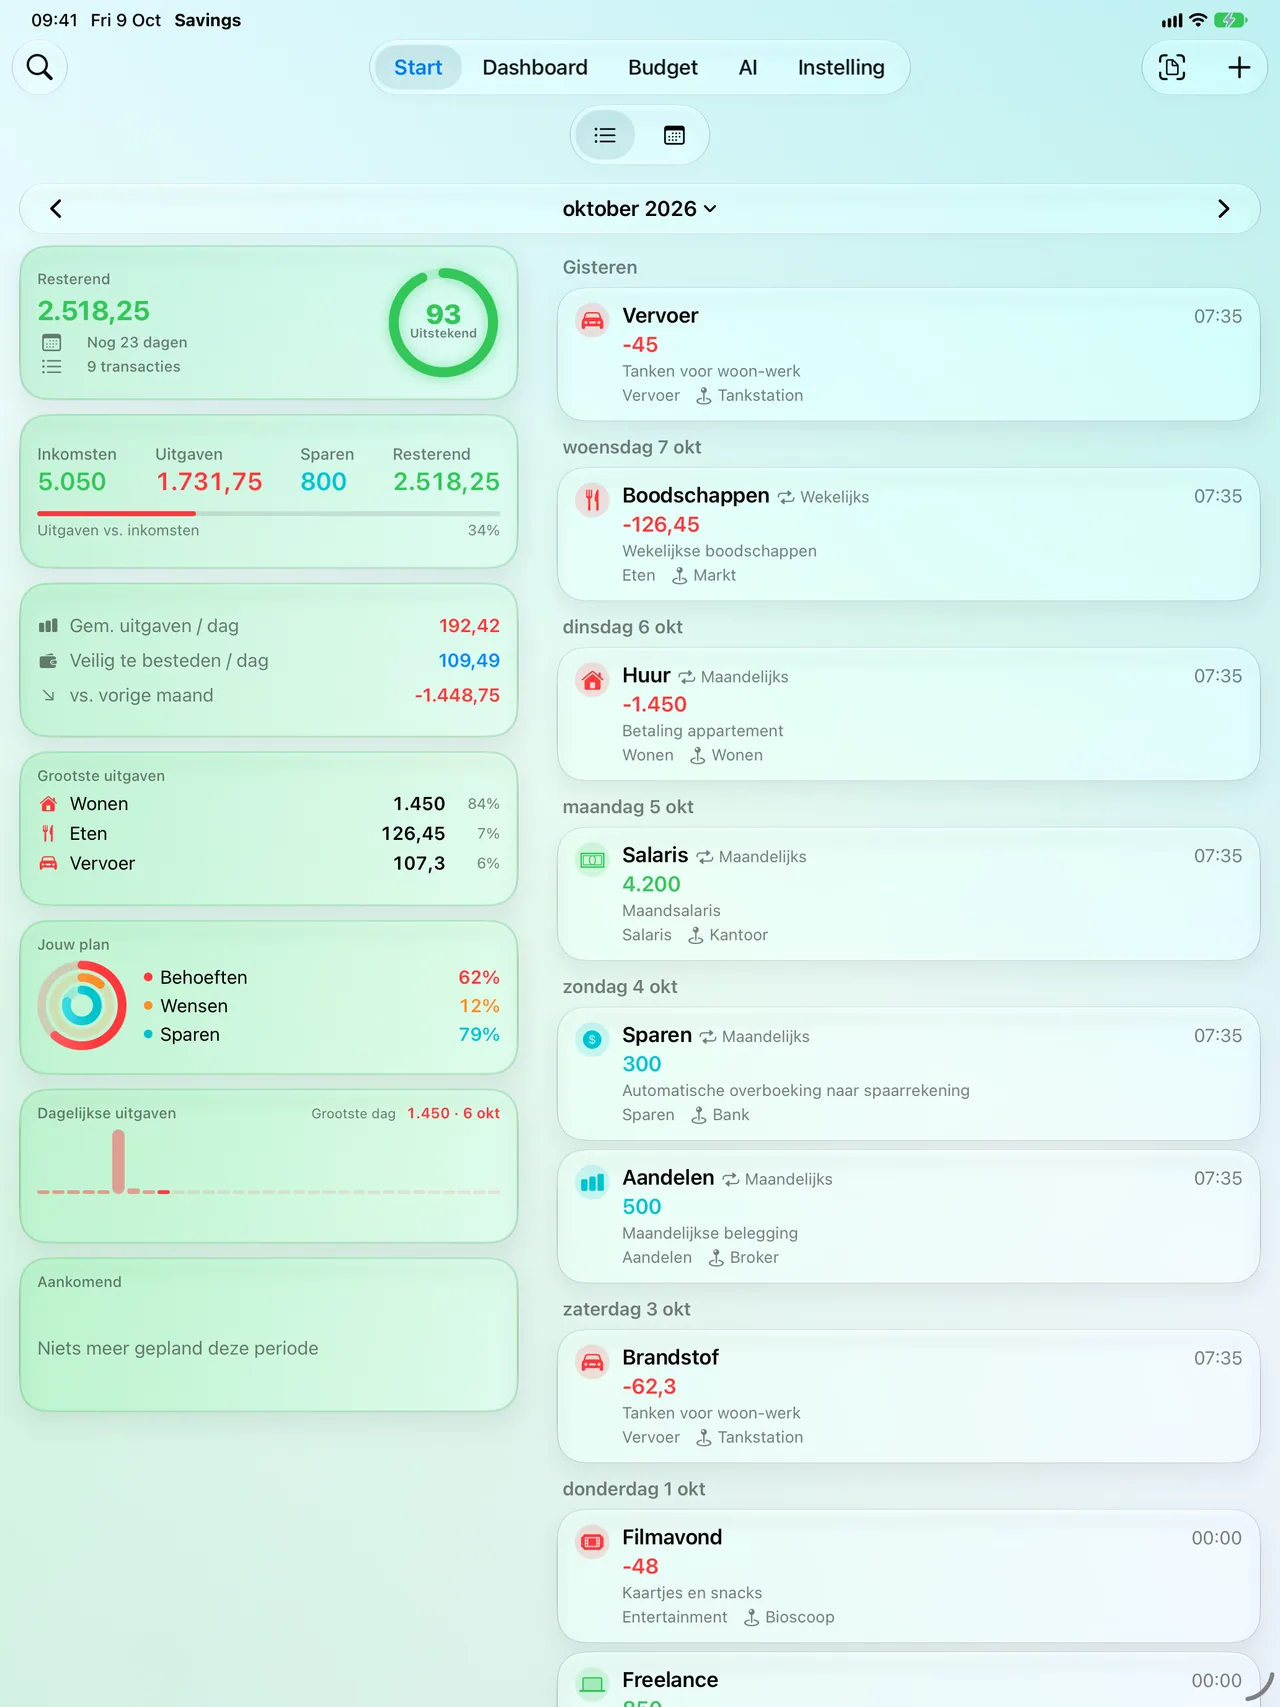Open the oktober 2026 month picker
1280x1707 pixels.
pos(640,209)
